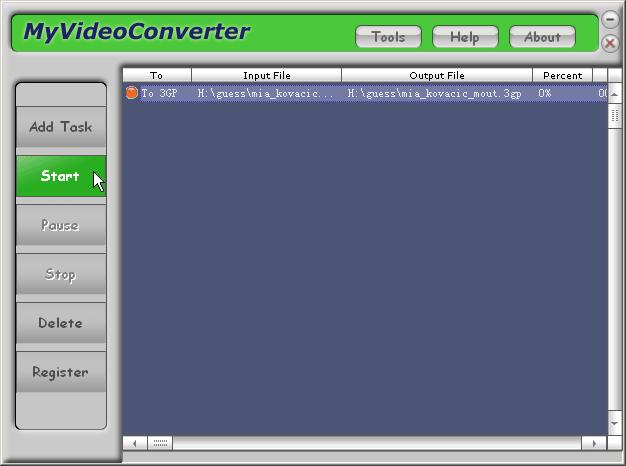
Task: Open the About dialog
Action: point(542,37)
